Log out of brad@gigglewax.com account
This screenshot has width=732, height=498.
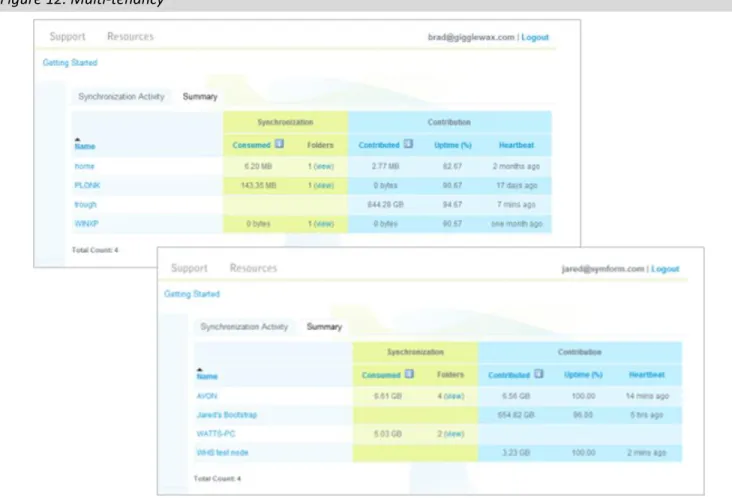click(x=535, y=37)
